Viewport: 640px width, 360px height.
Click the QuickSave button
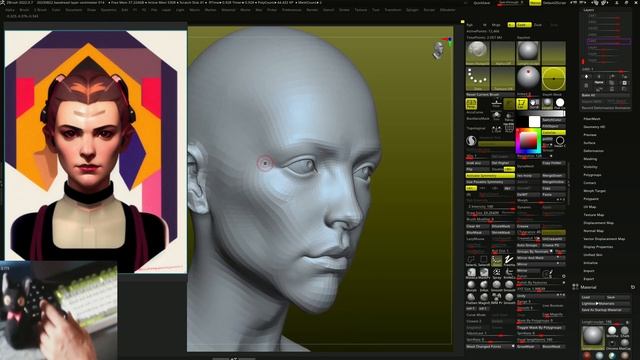(x=482, y=3)
